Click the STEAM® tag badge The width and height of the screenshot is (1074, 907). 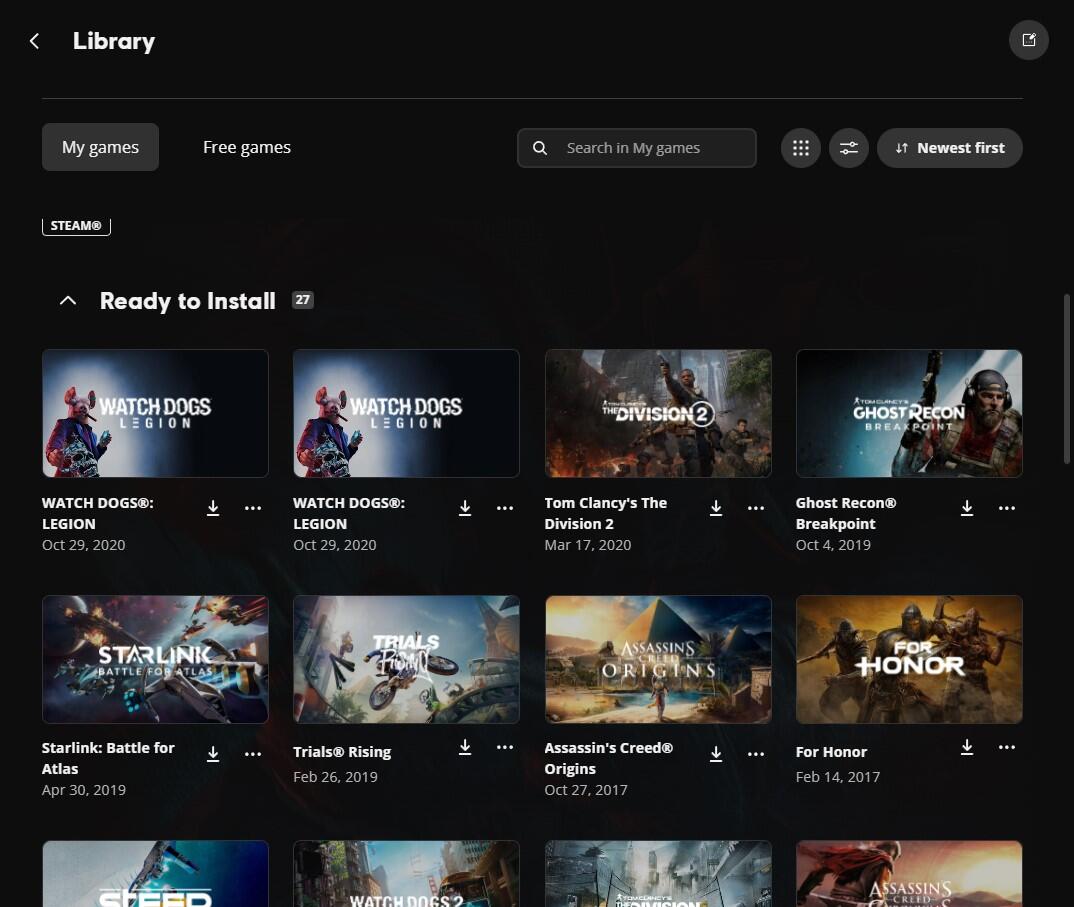click(x=76, y=226)
